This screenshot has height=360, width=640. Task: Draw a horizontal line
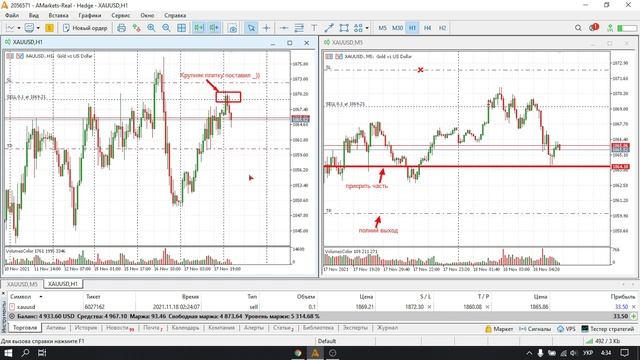click(x=284, y=28)
